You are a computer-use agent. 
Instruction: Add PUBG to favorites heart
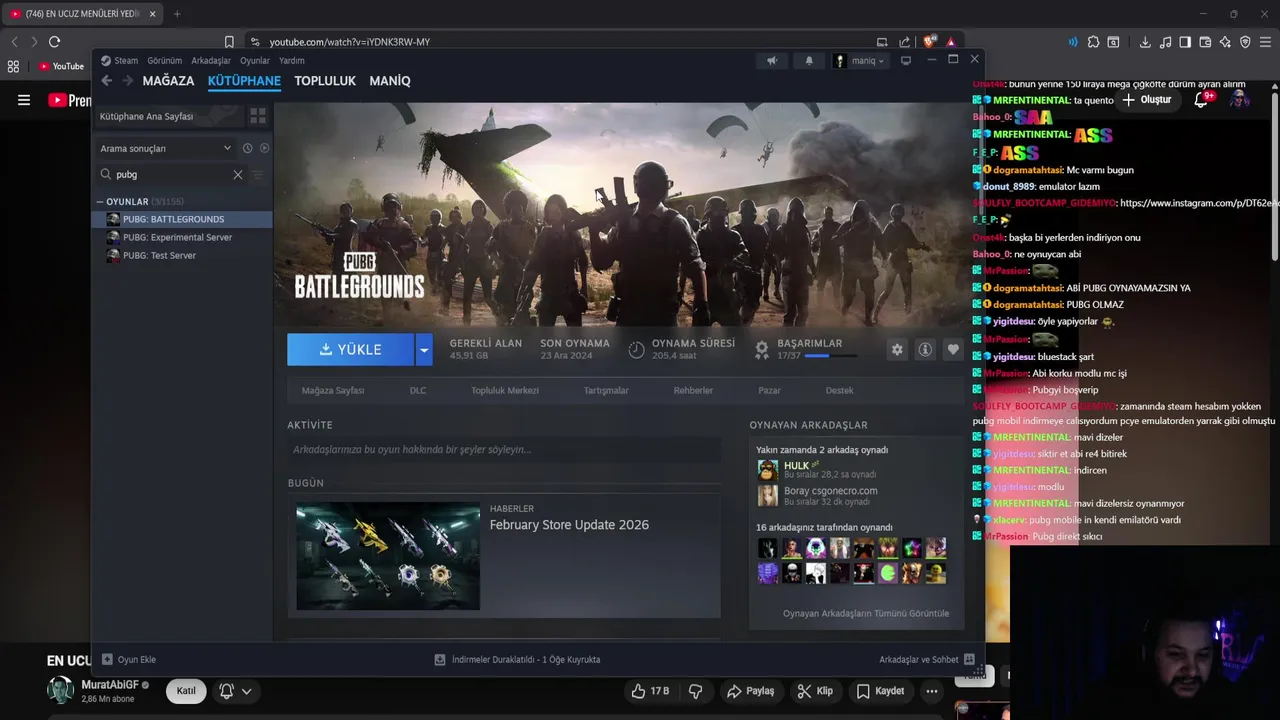click(953, 349)
